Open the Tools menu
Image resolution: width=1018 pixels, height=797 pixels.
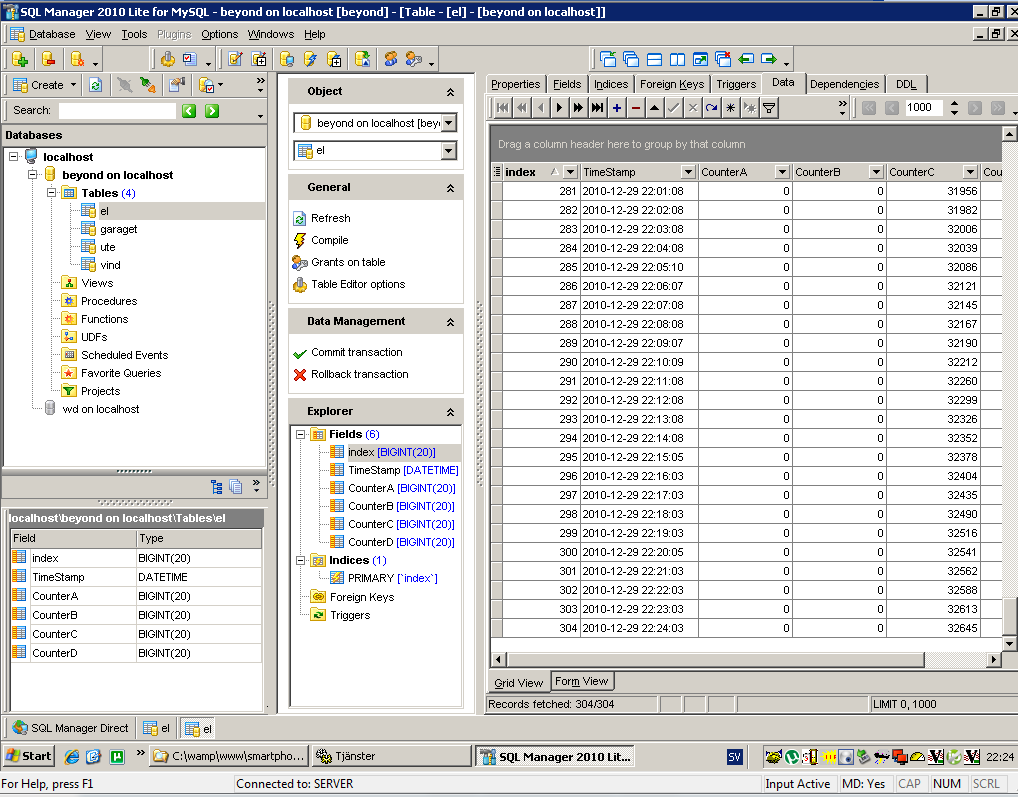(134, 34)
